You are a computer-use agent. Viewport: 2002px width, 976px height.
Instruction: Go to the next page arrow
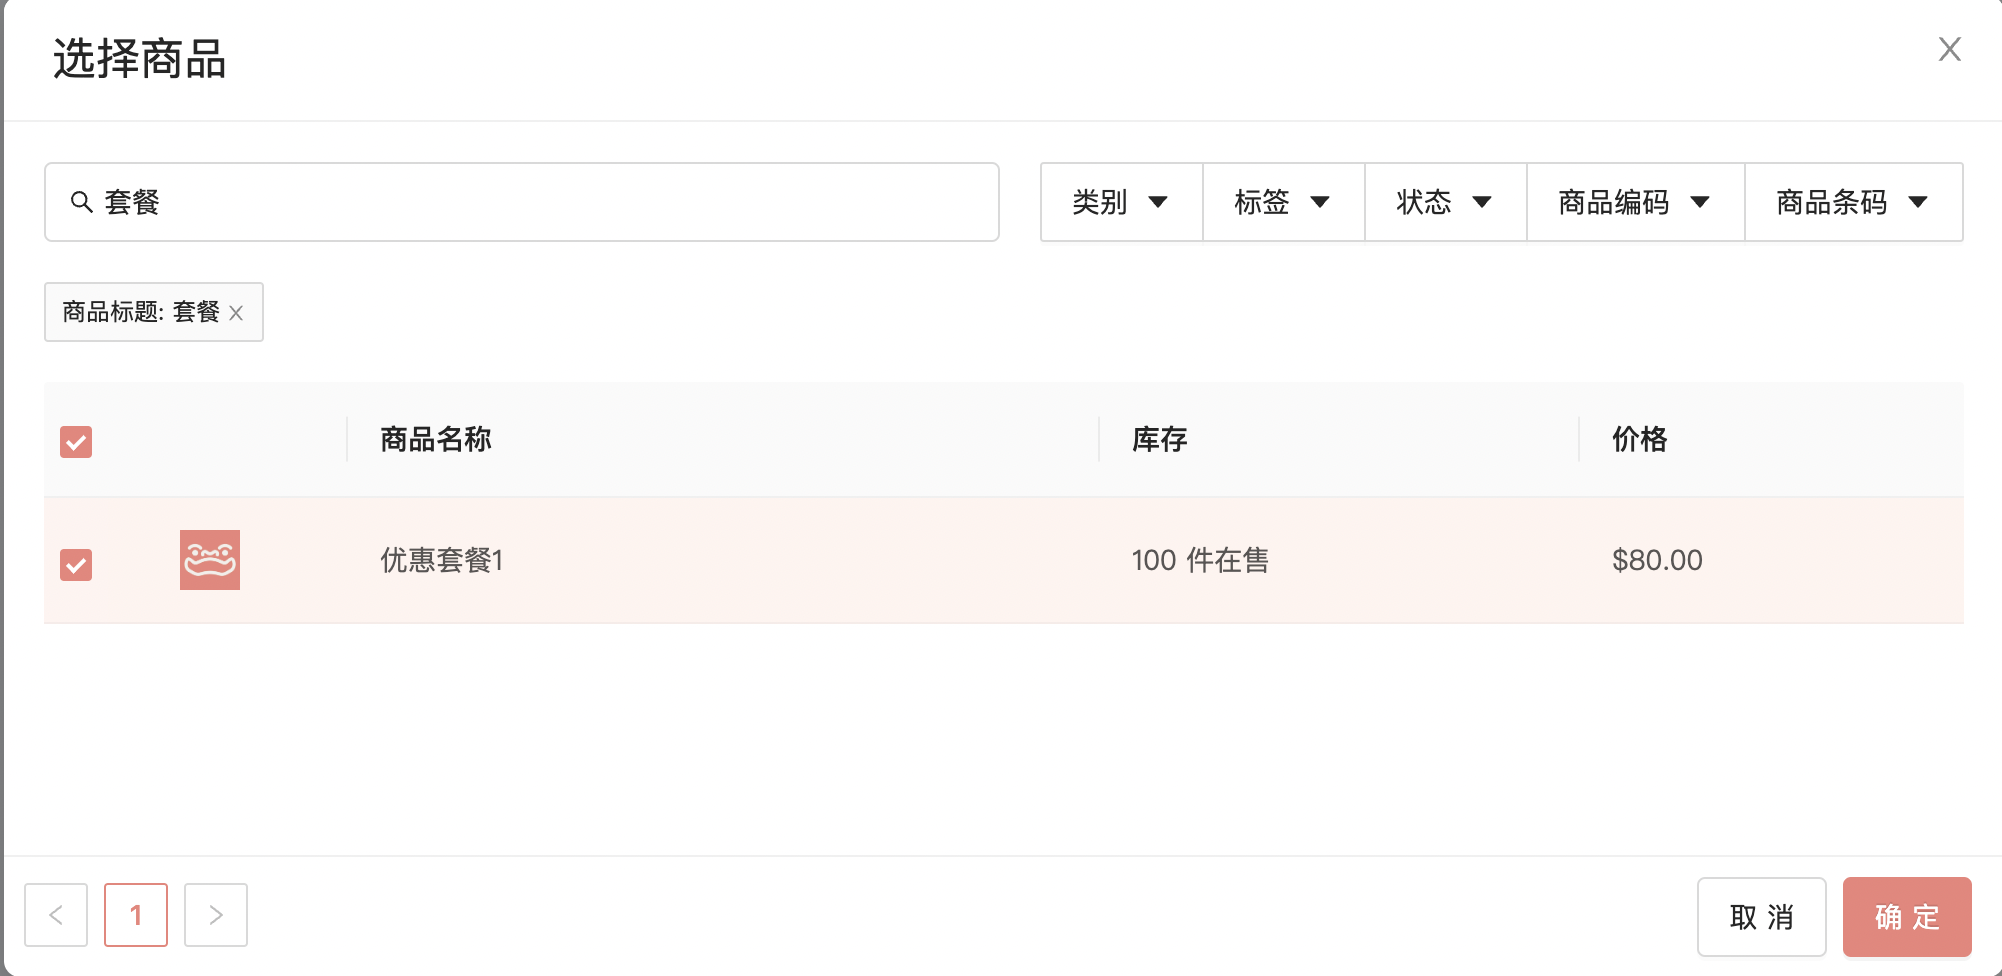coord(216,915)
